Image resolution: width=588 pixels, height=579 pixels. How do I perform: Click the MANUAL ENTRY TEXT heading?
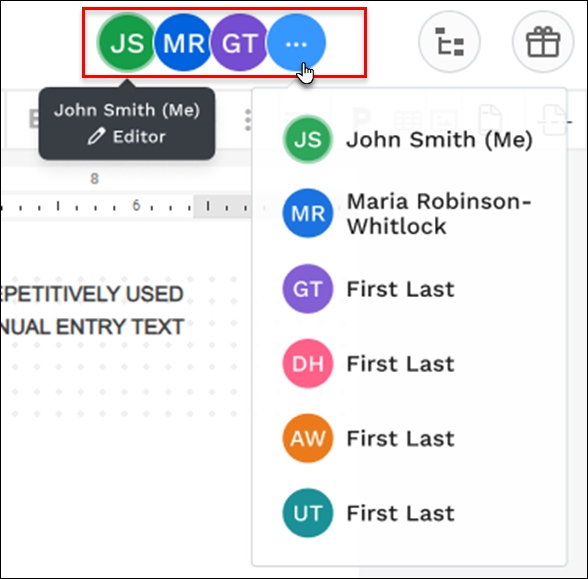pyautogui.click(x=92, y=327)
